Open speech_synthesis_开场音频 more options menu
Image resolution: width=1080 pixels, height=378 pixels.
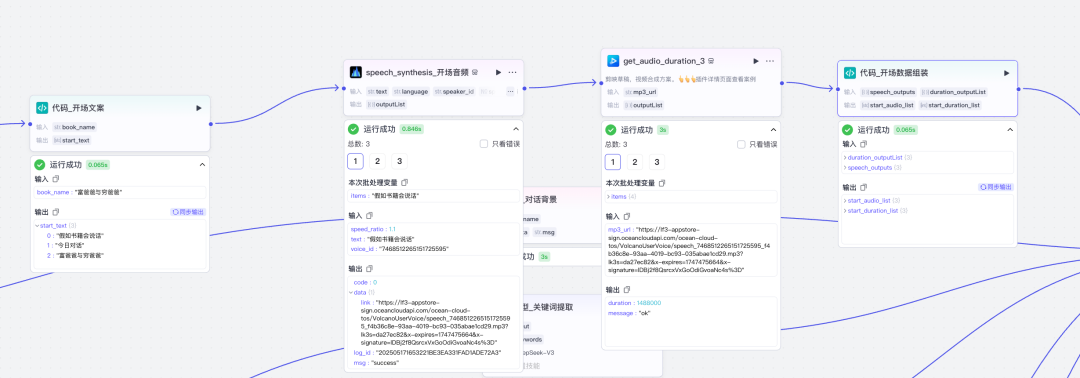coord(512,72)
